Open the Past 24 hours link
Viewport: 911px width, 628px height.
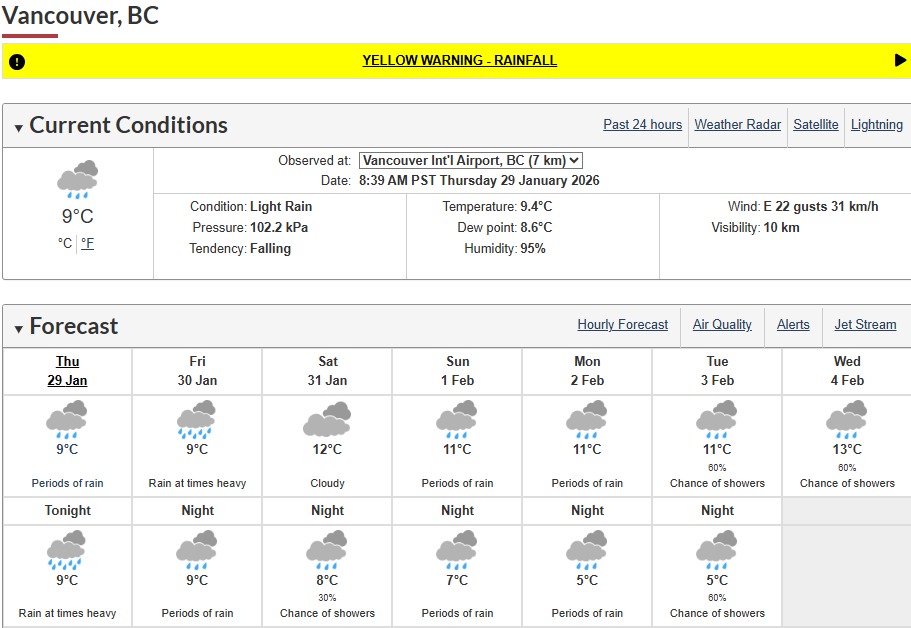(x=642, y=125)
